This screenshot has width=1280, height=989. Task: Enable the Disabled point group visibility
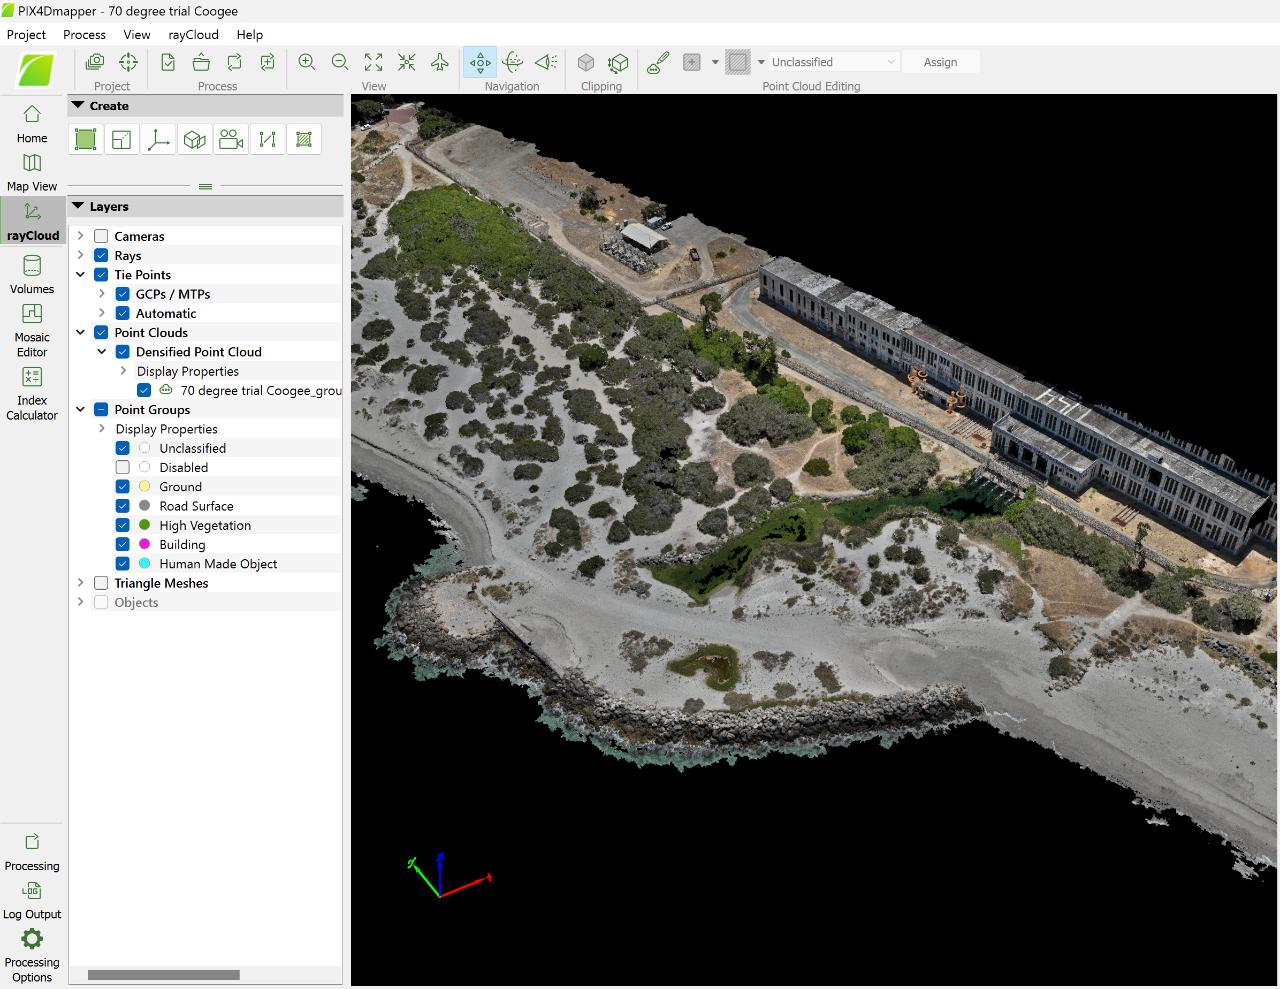[x=122, y=467]
